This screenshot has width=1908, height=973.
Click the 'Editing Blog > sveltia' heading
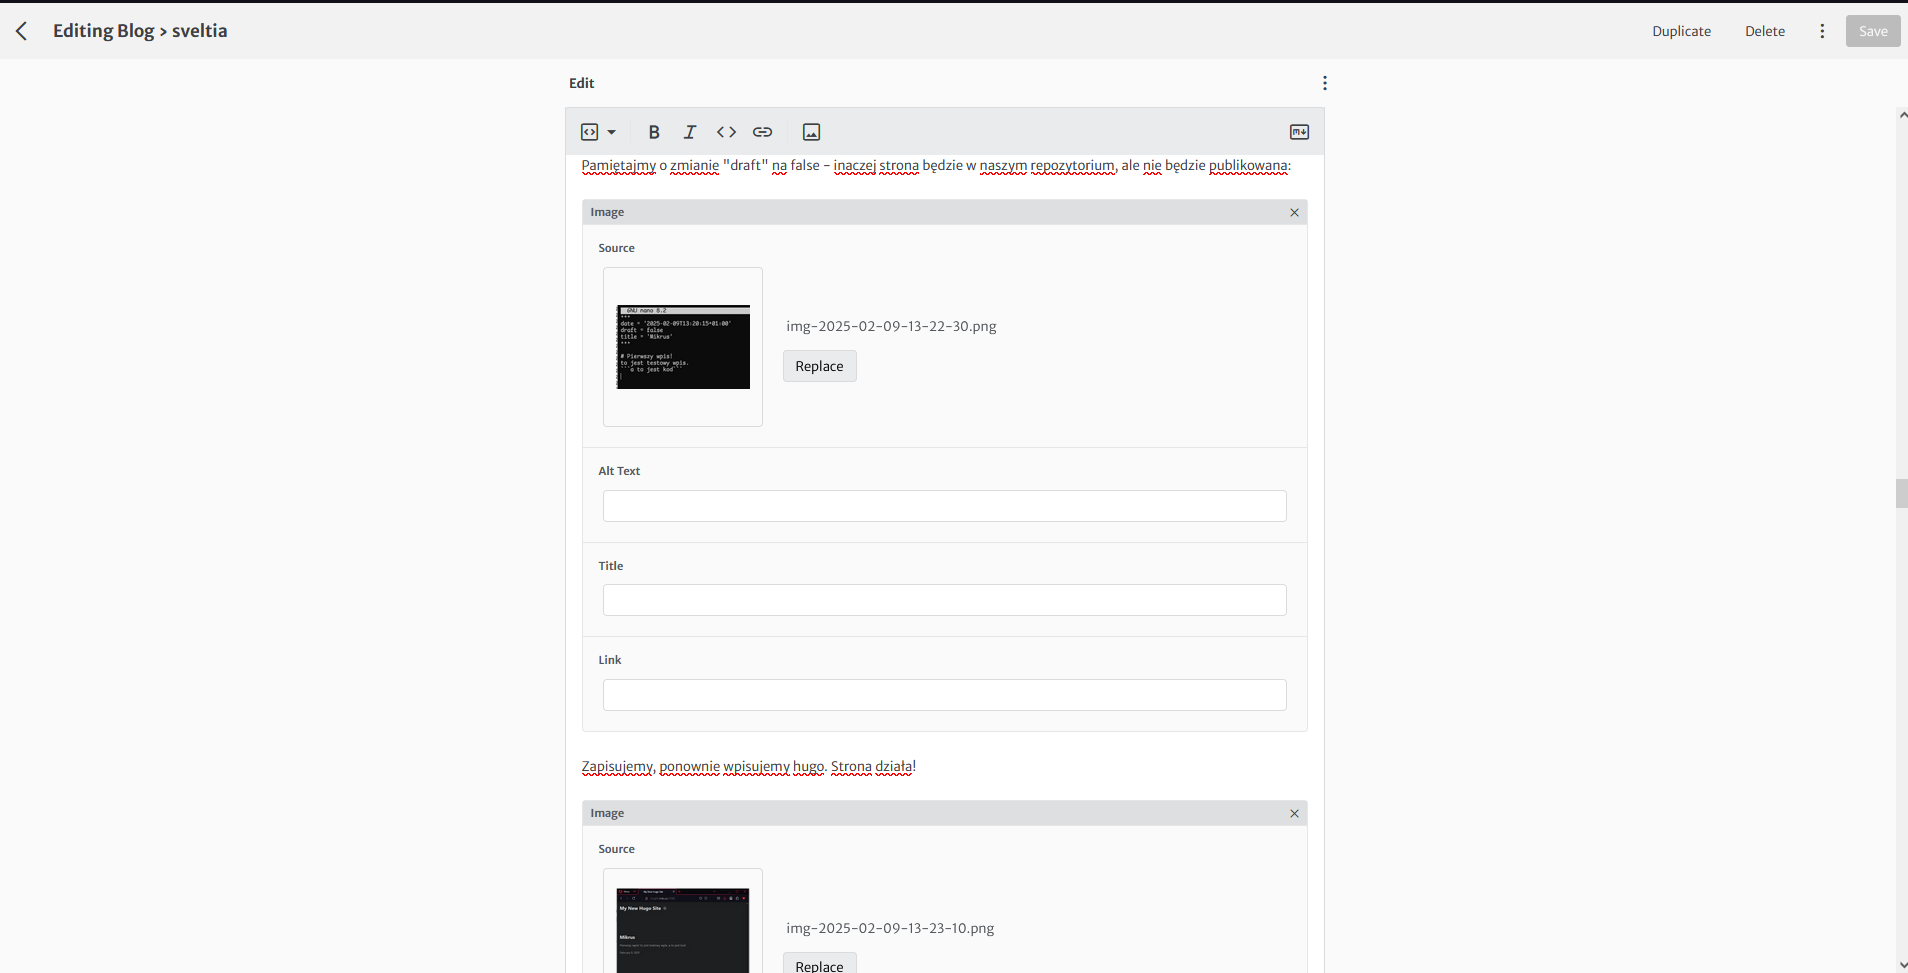[140, 31]
